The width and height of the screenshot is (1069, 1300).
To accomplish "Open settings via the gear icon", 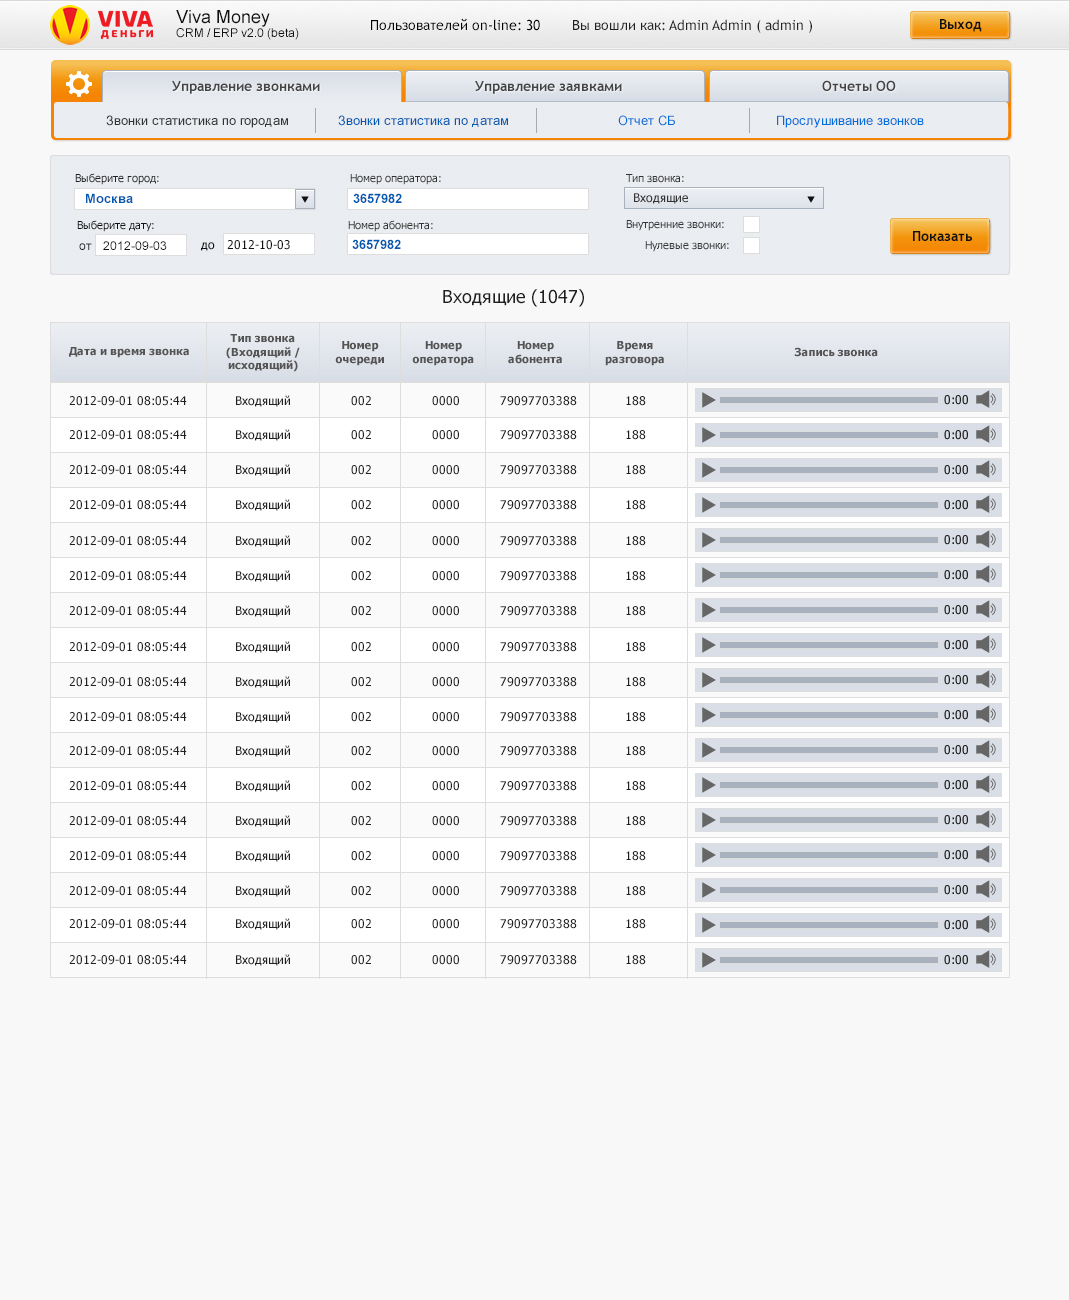I will point(77,85).
